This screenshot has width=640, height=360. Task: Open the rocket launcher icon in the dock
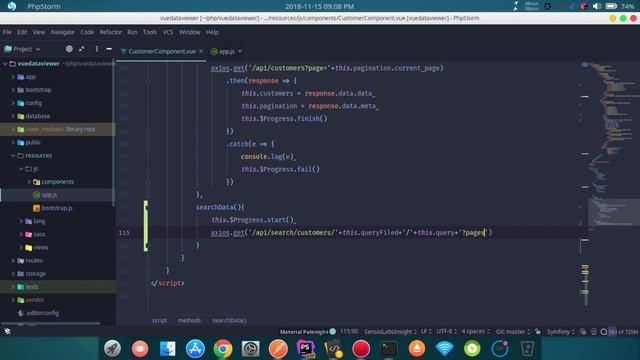(x=112, y=349)
